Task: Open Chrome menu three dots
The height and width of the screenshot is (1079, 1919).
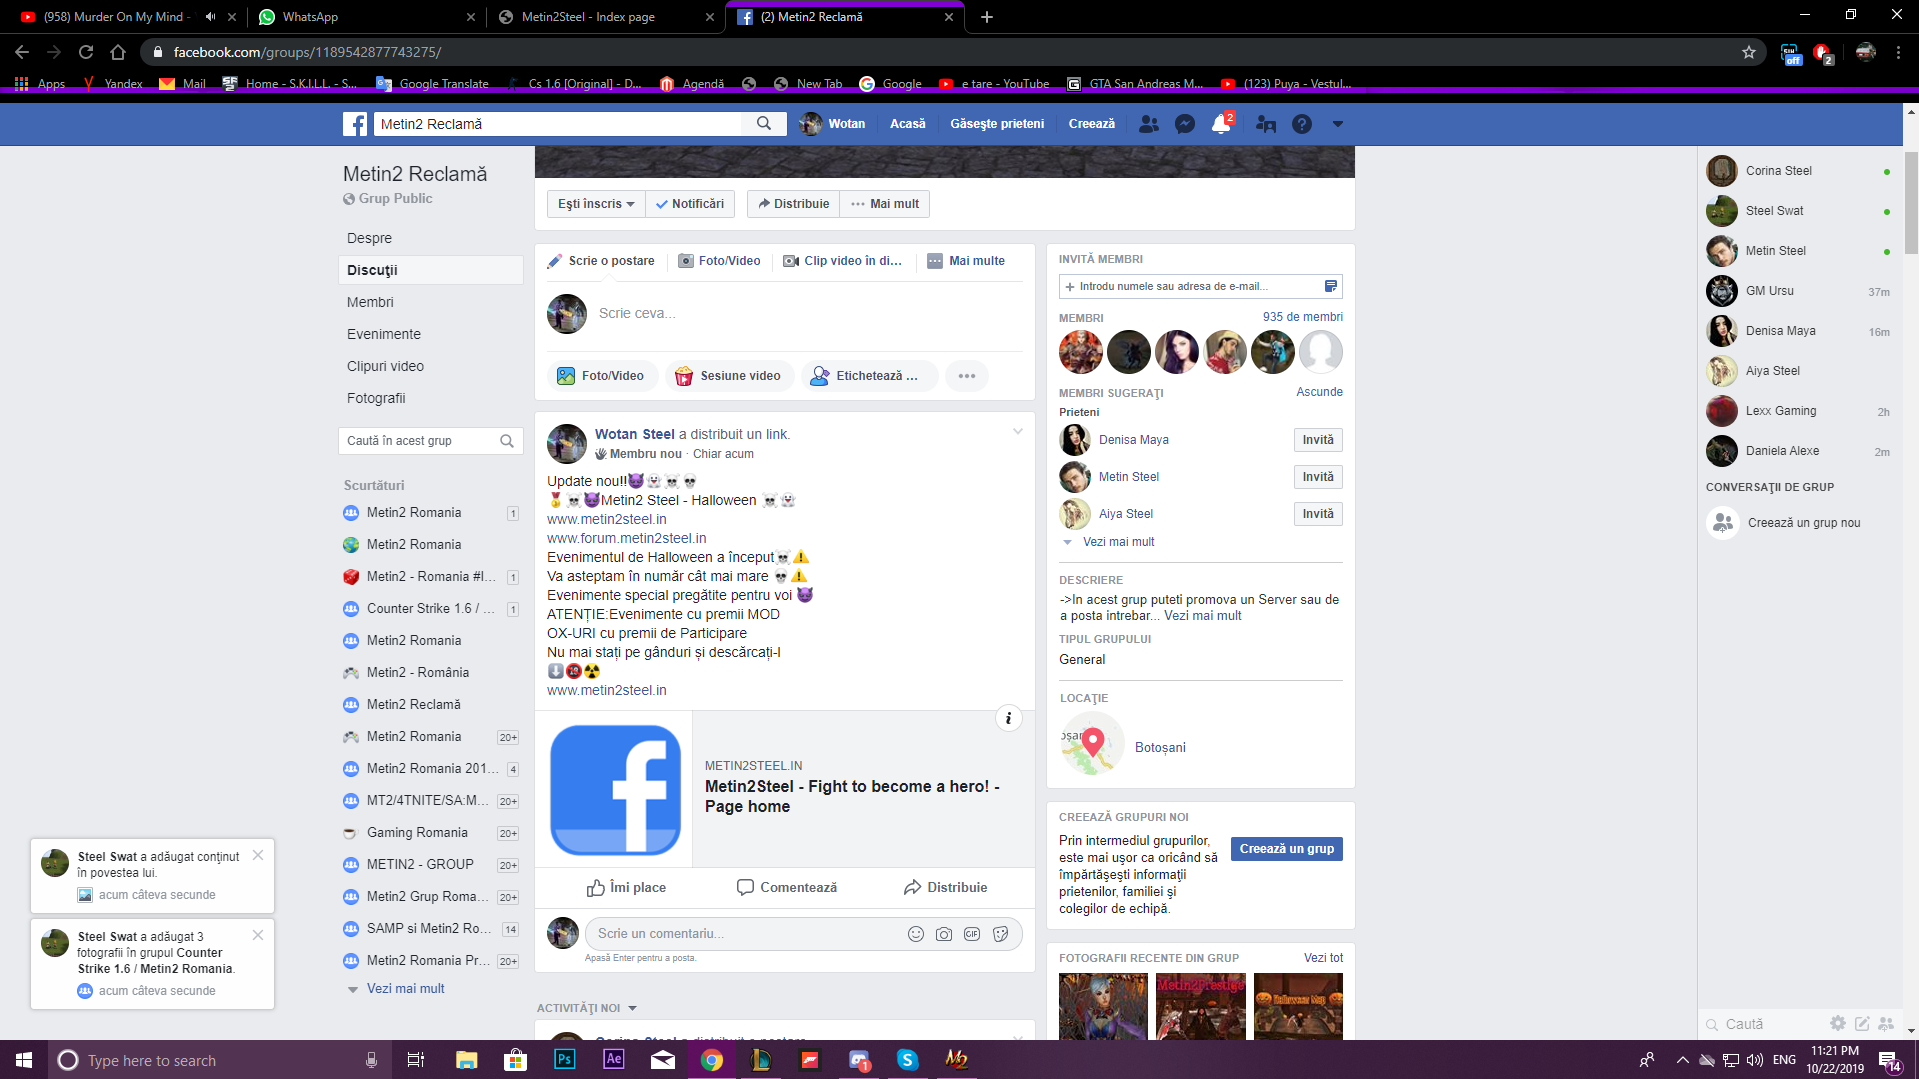Action: click(1898, 52)
